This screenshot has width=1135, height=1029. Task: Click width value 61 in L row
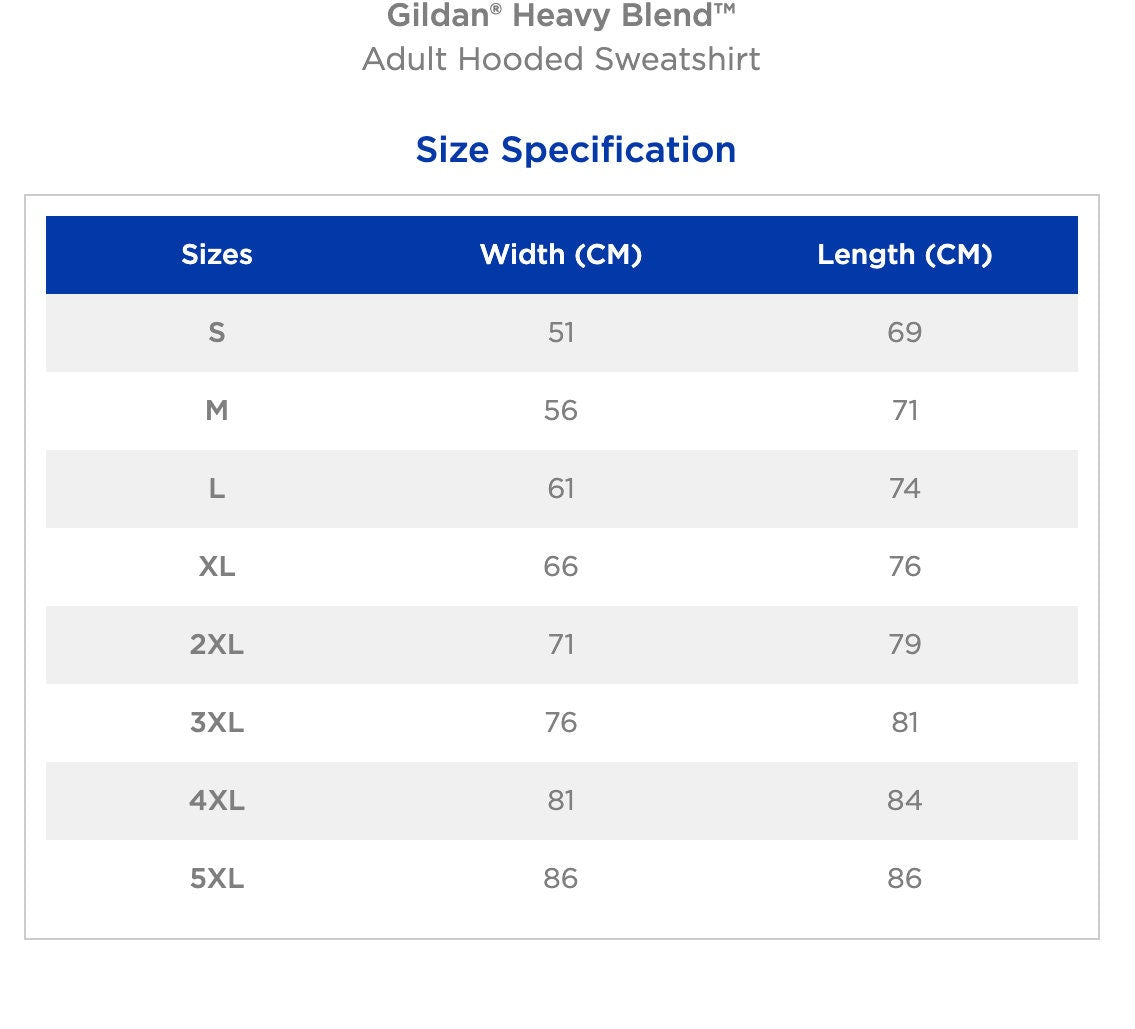pyautogui.click(x=561, y=489)
